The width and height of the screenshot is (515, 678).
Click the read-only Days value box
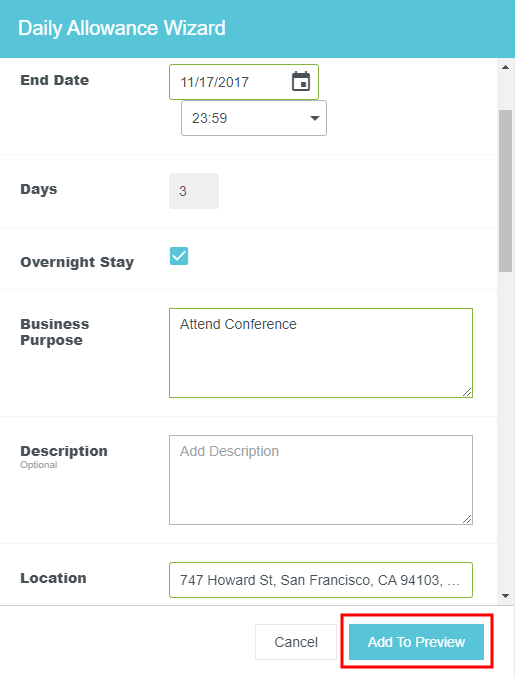point(194,191)
